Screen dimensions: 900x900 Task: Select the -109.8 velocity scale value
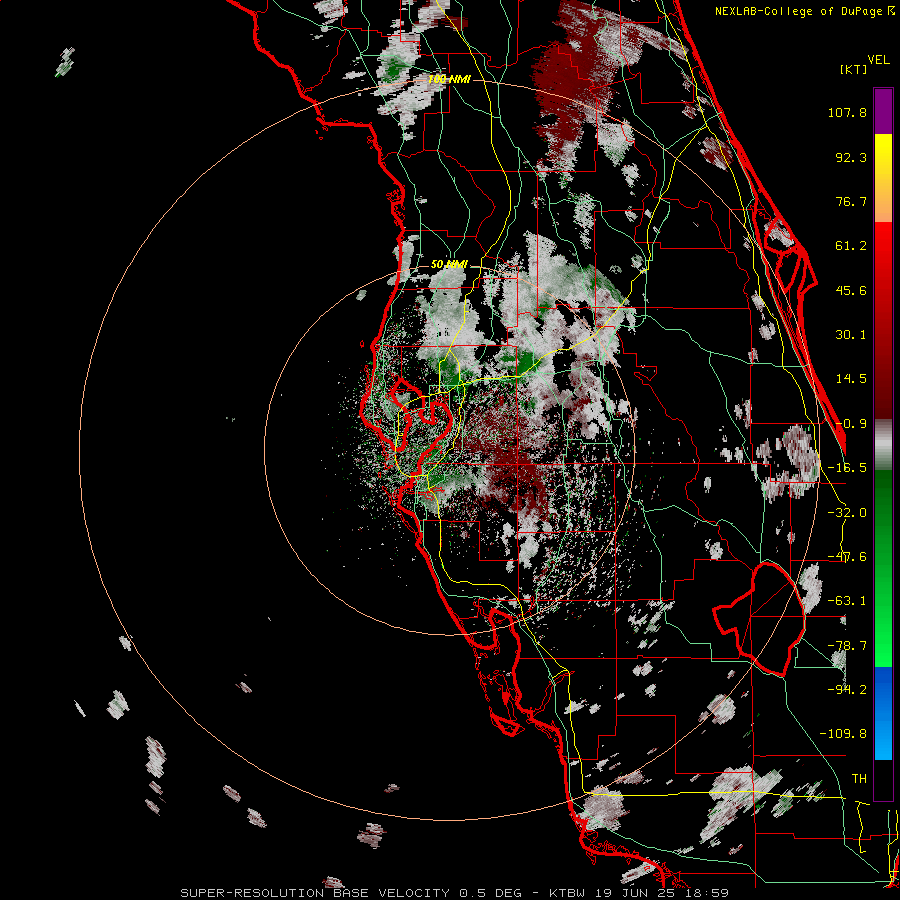(843, 734)
